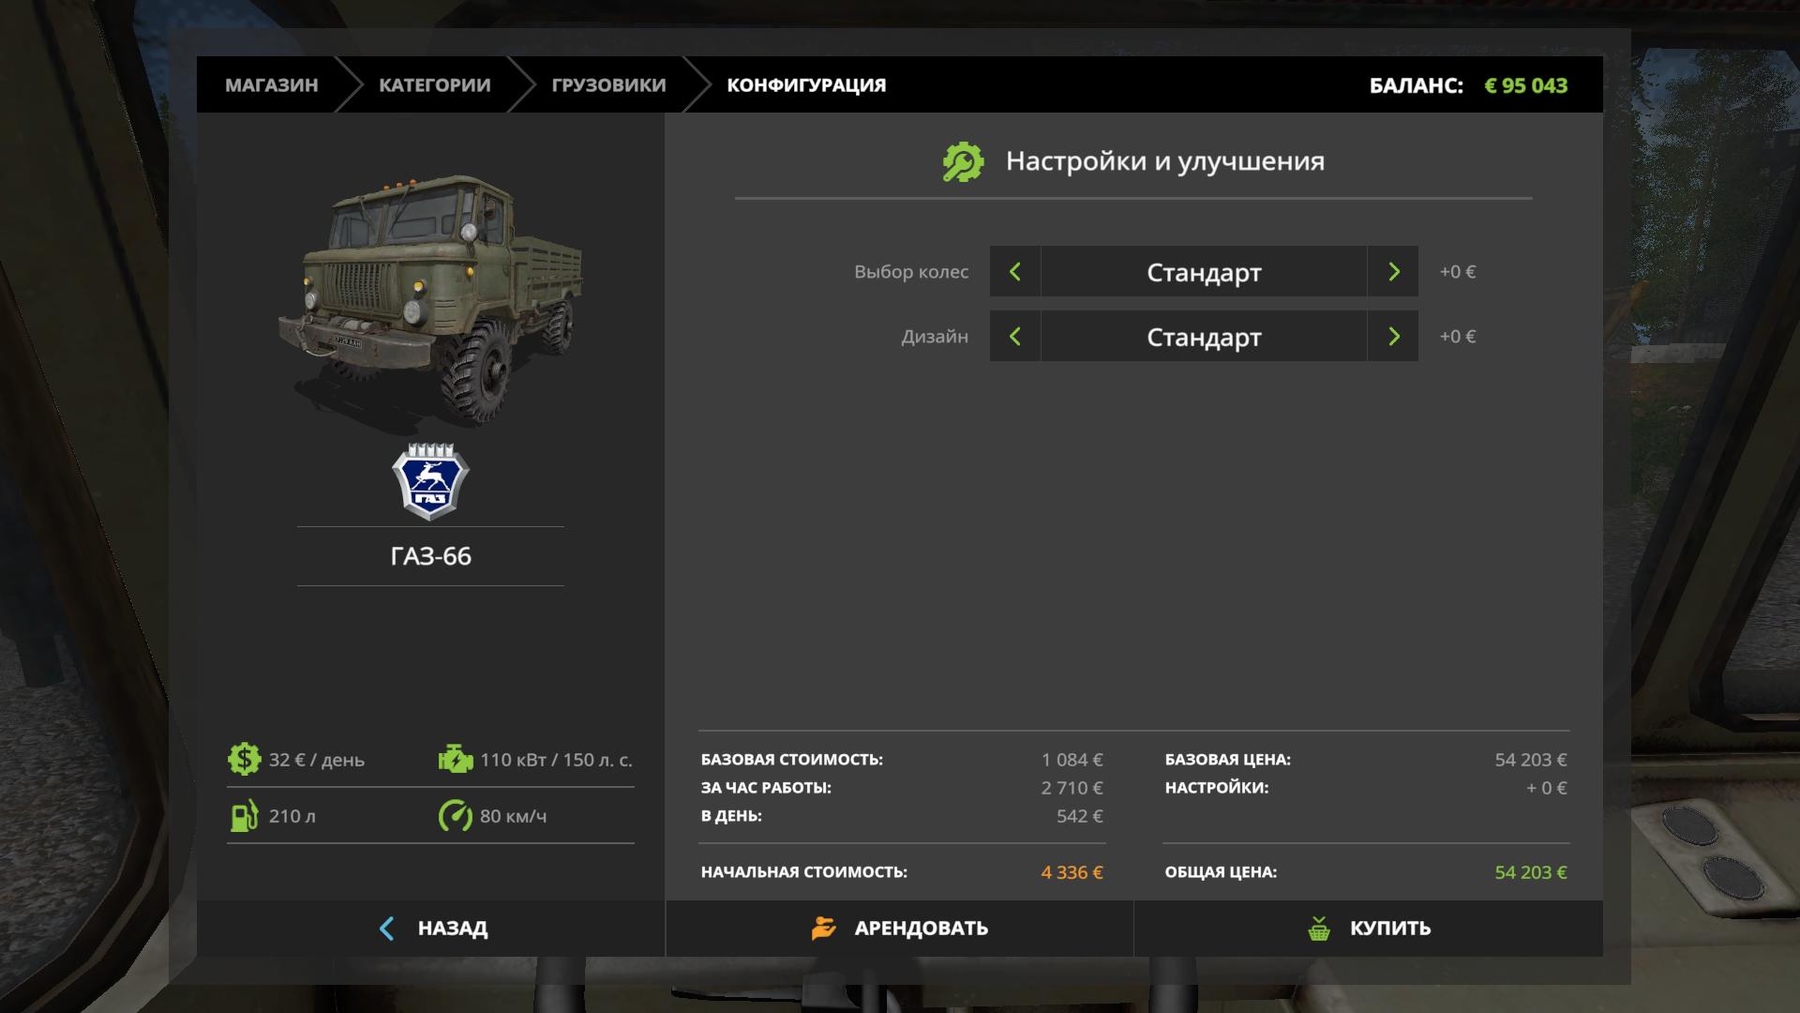Switch to previous design with left arrow
Viewport: 1800px width, 1013px height.
[1015, 337]
